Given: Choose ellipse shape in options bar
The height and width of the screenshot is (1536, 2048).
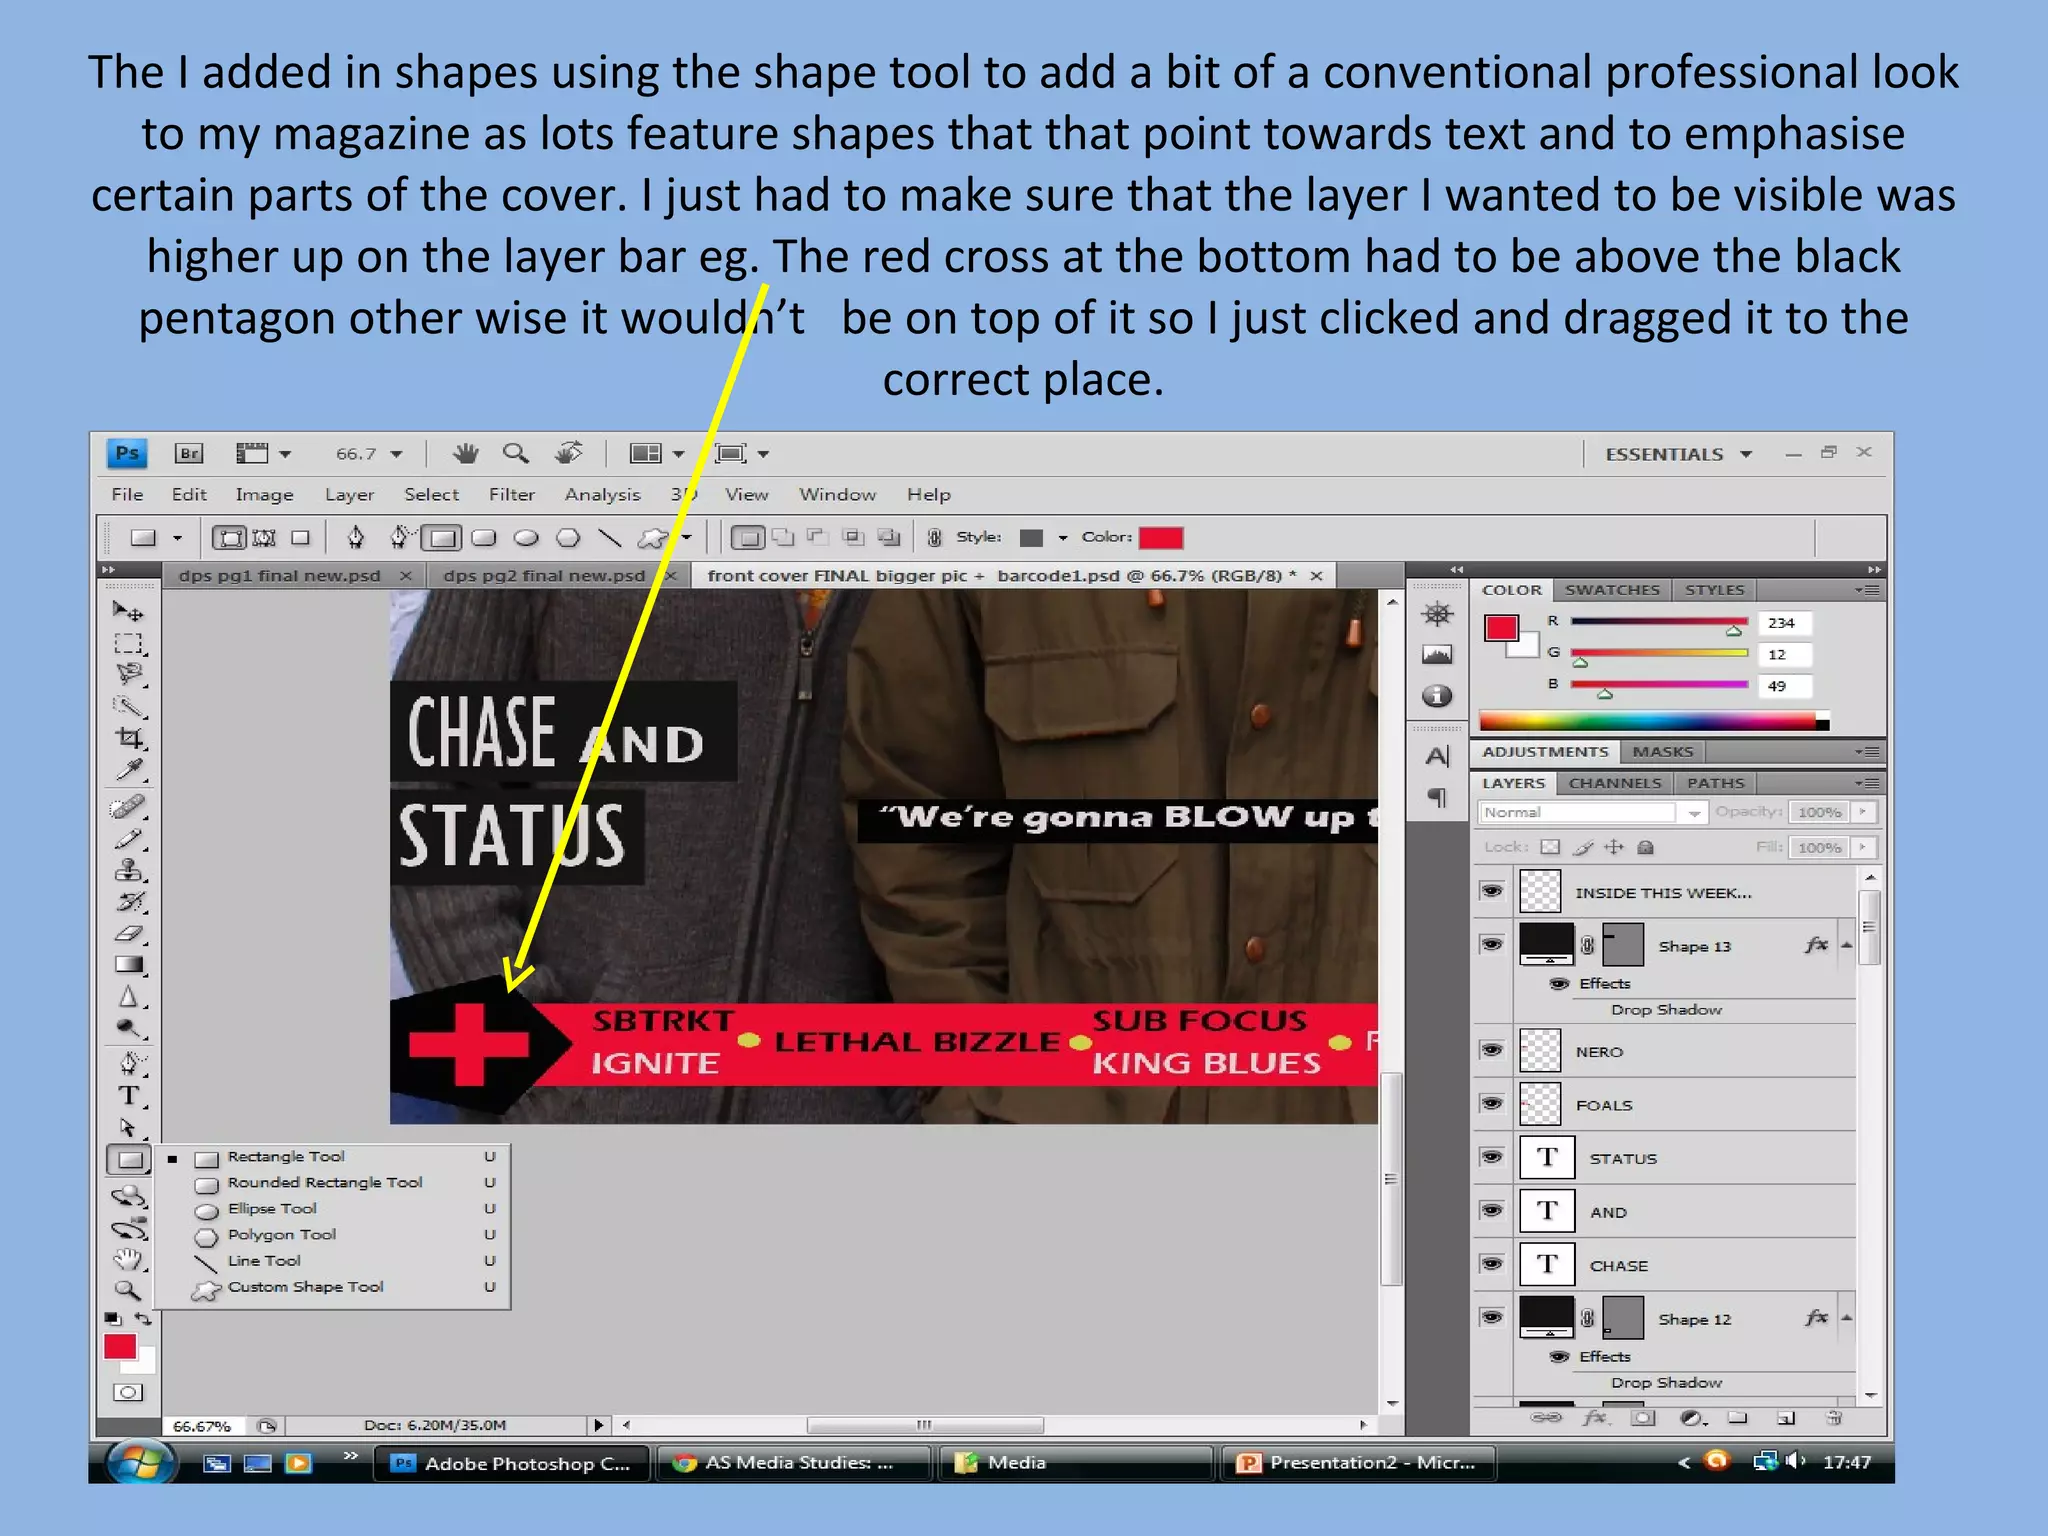Looking at the screenshot, I should click(526, 539).
